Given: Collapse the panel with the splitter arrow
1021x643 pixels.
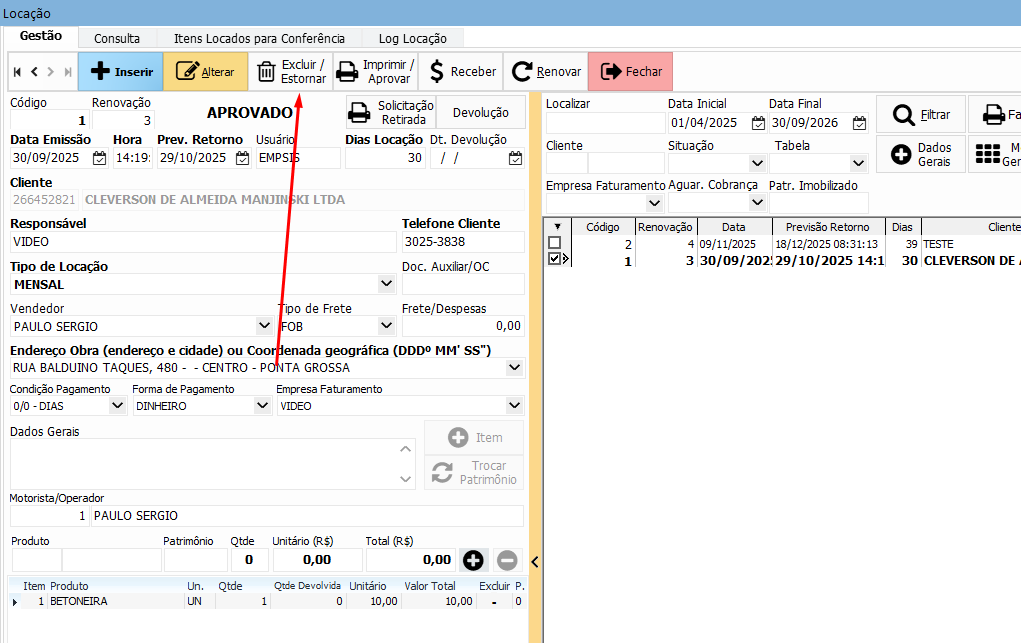Looking at the screenshot, I should pos(535,561).
